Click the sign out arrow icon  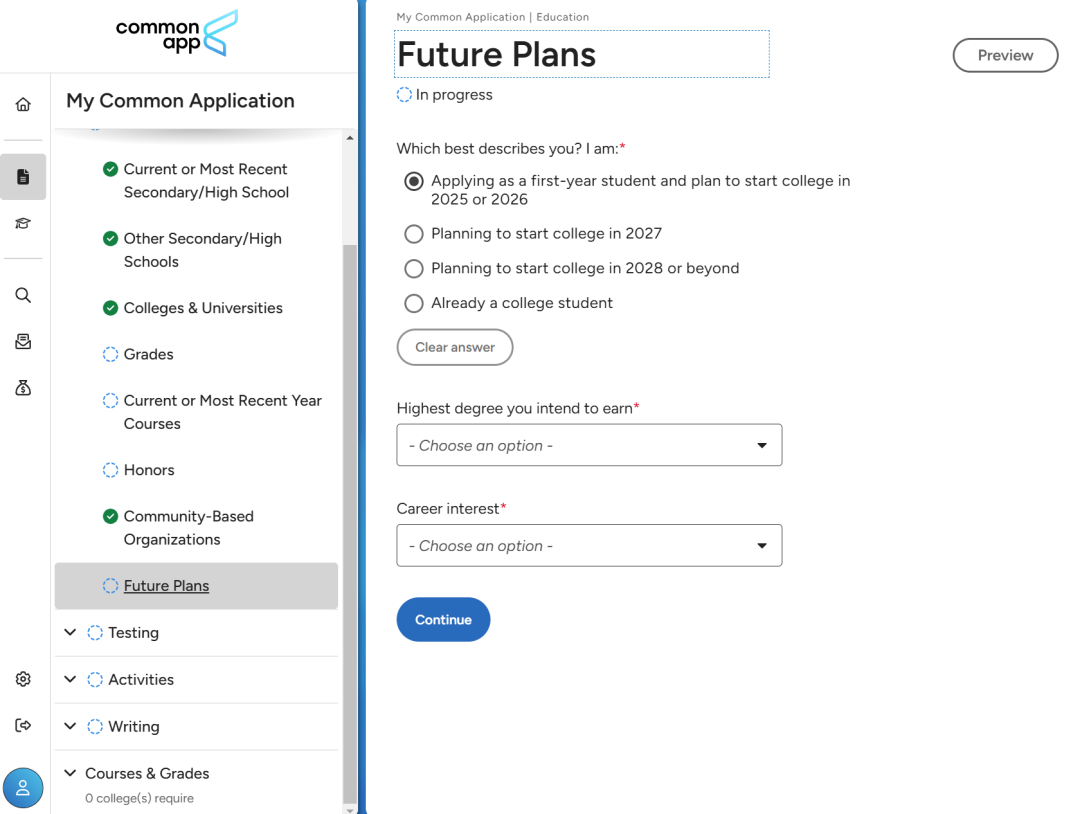click(23, 725)
